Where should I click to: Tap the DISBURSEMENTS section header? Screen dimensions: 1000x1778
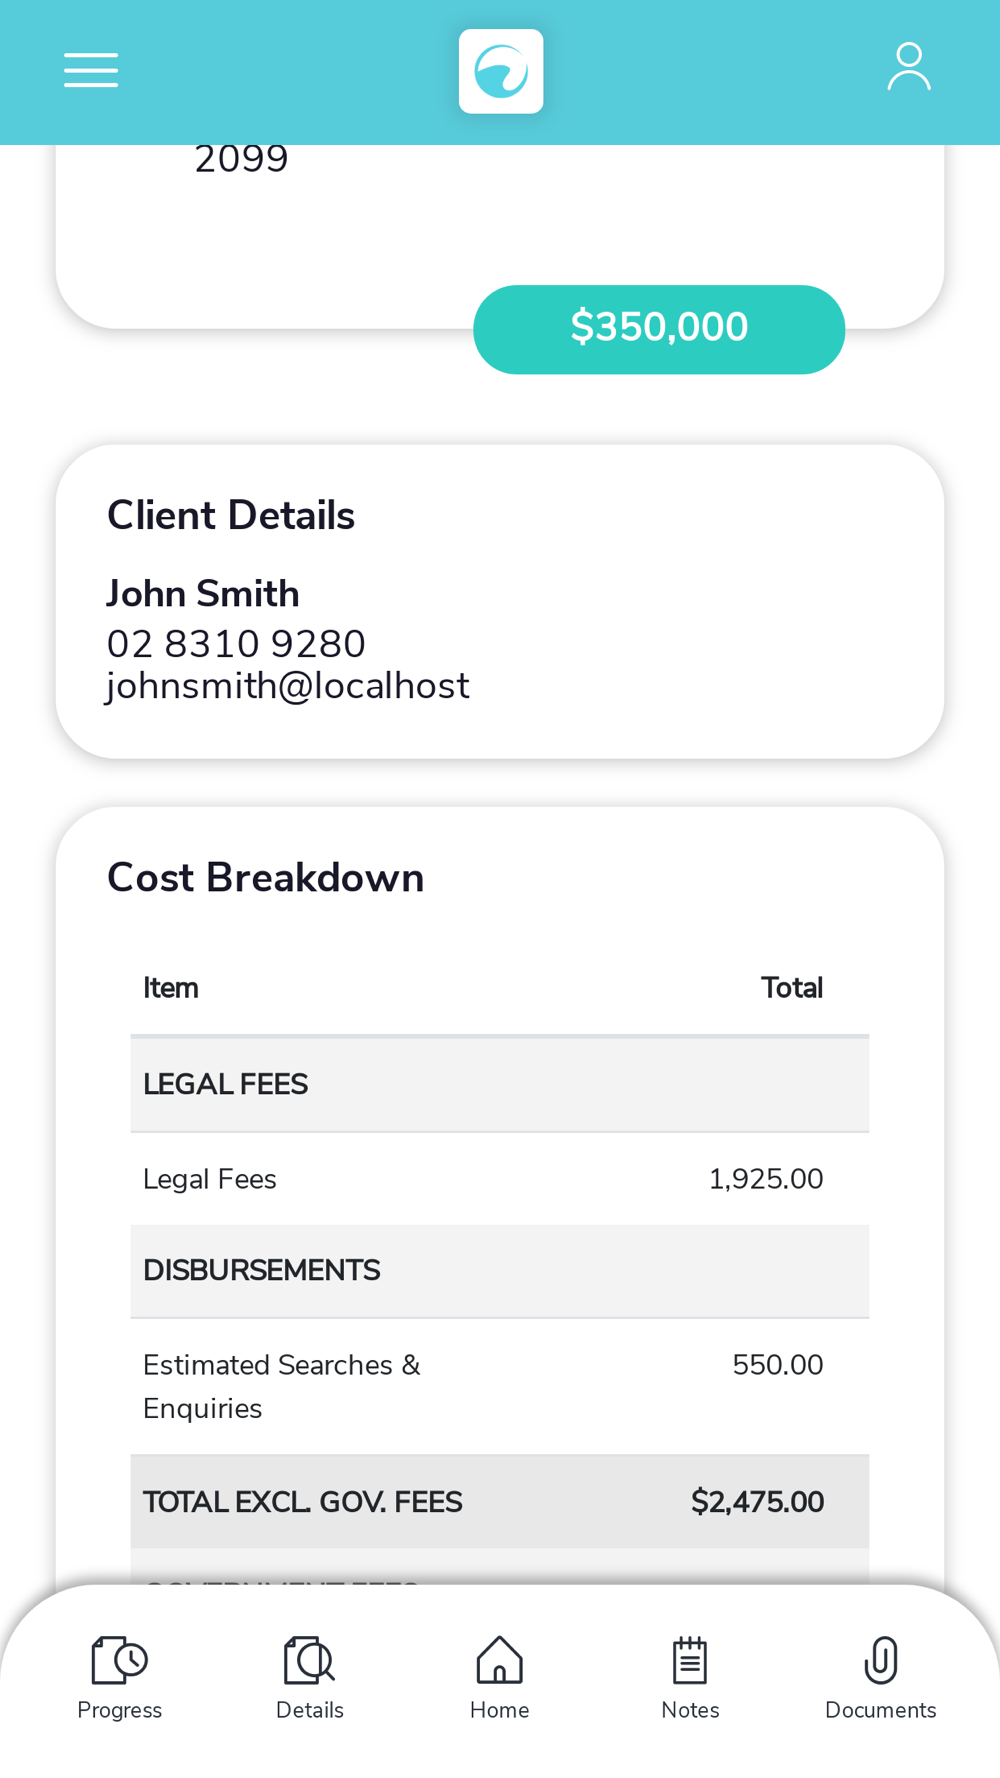pyautogui.click(x=500, y=1271)
